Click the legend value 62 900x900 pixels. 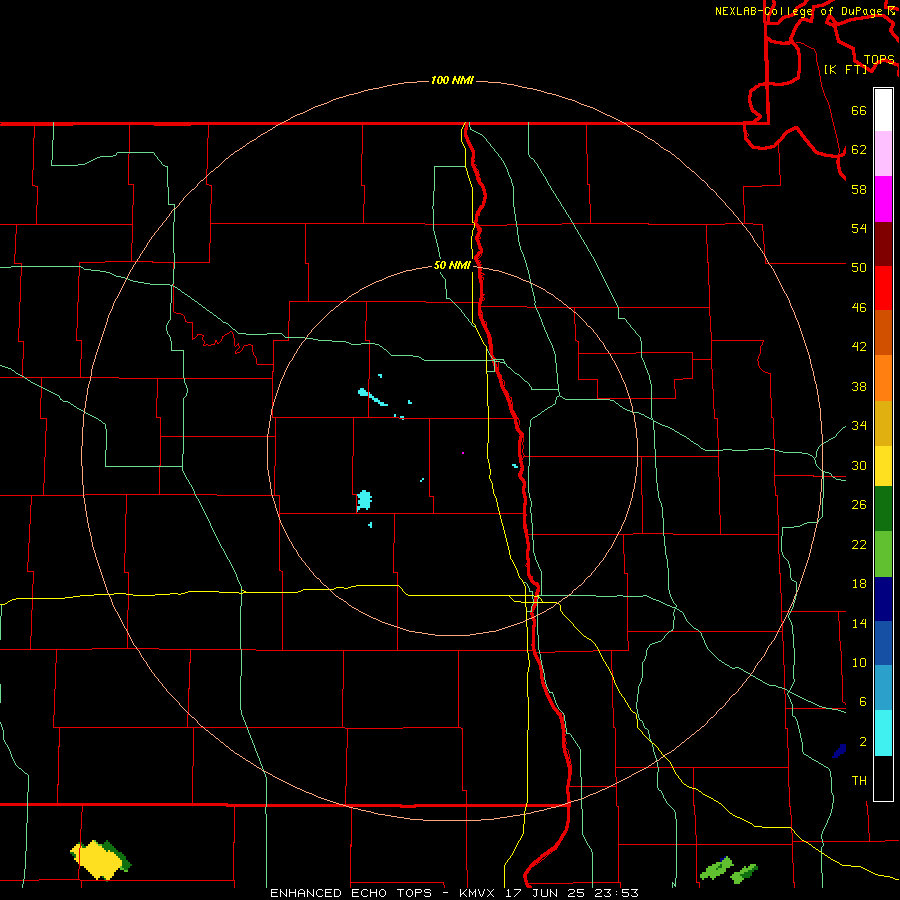point(859,150)
